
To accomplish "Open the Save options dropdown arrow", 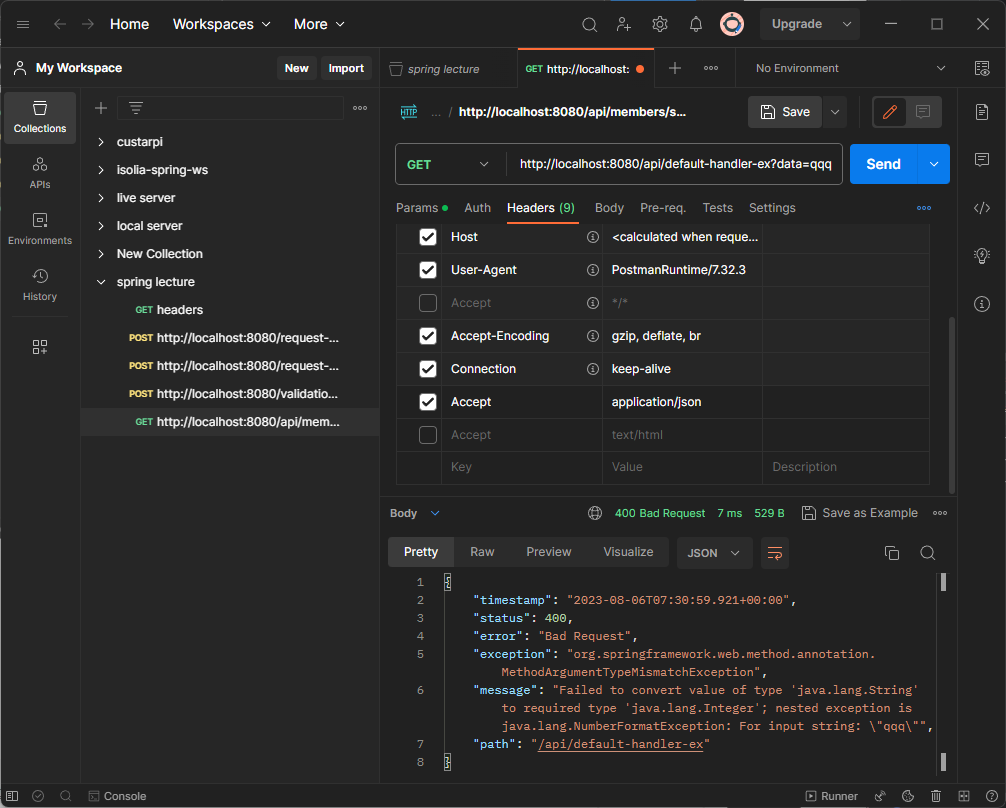I will click(835, 112).
